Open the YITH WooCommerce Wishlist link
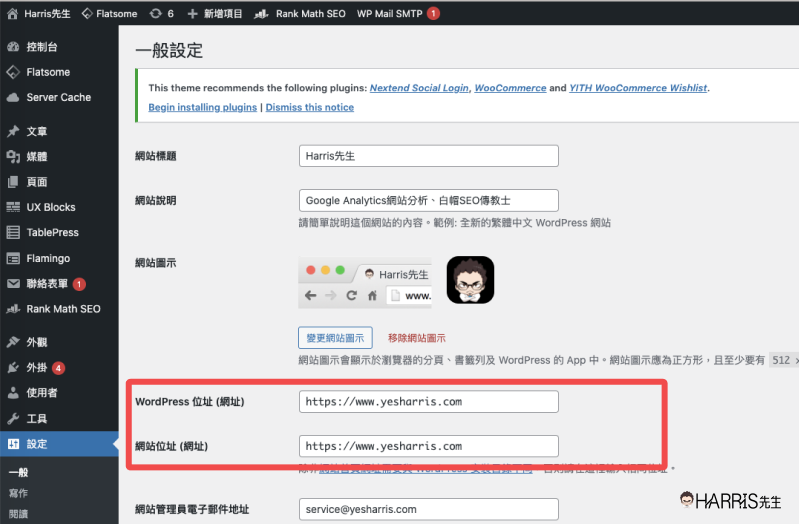 click(x=638, y=88)
